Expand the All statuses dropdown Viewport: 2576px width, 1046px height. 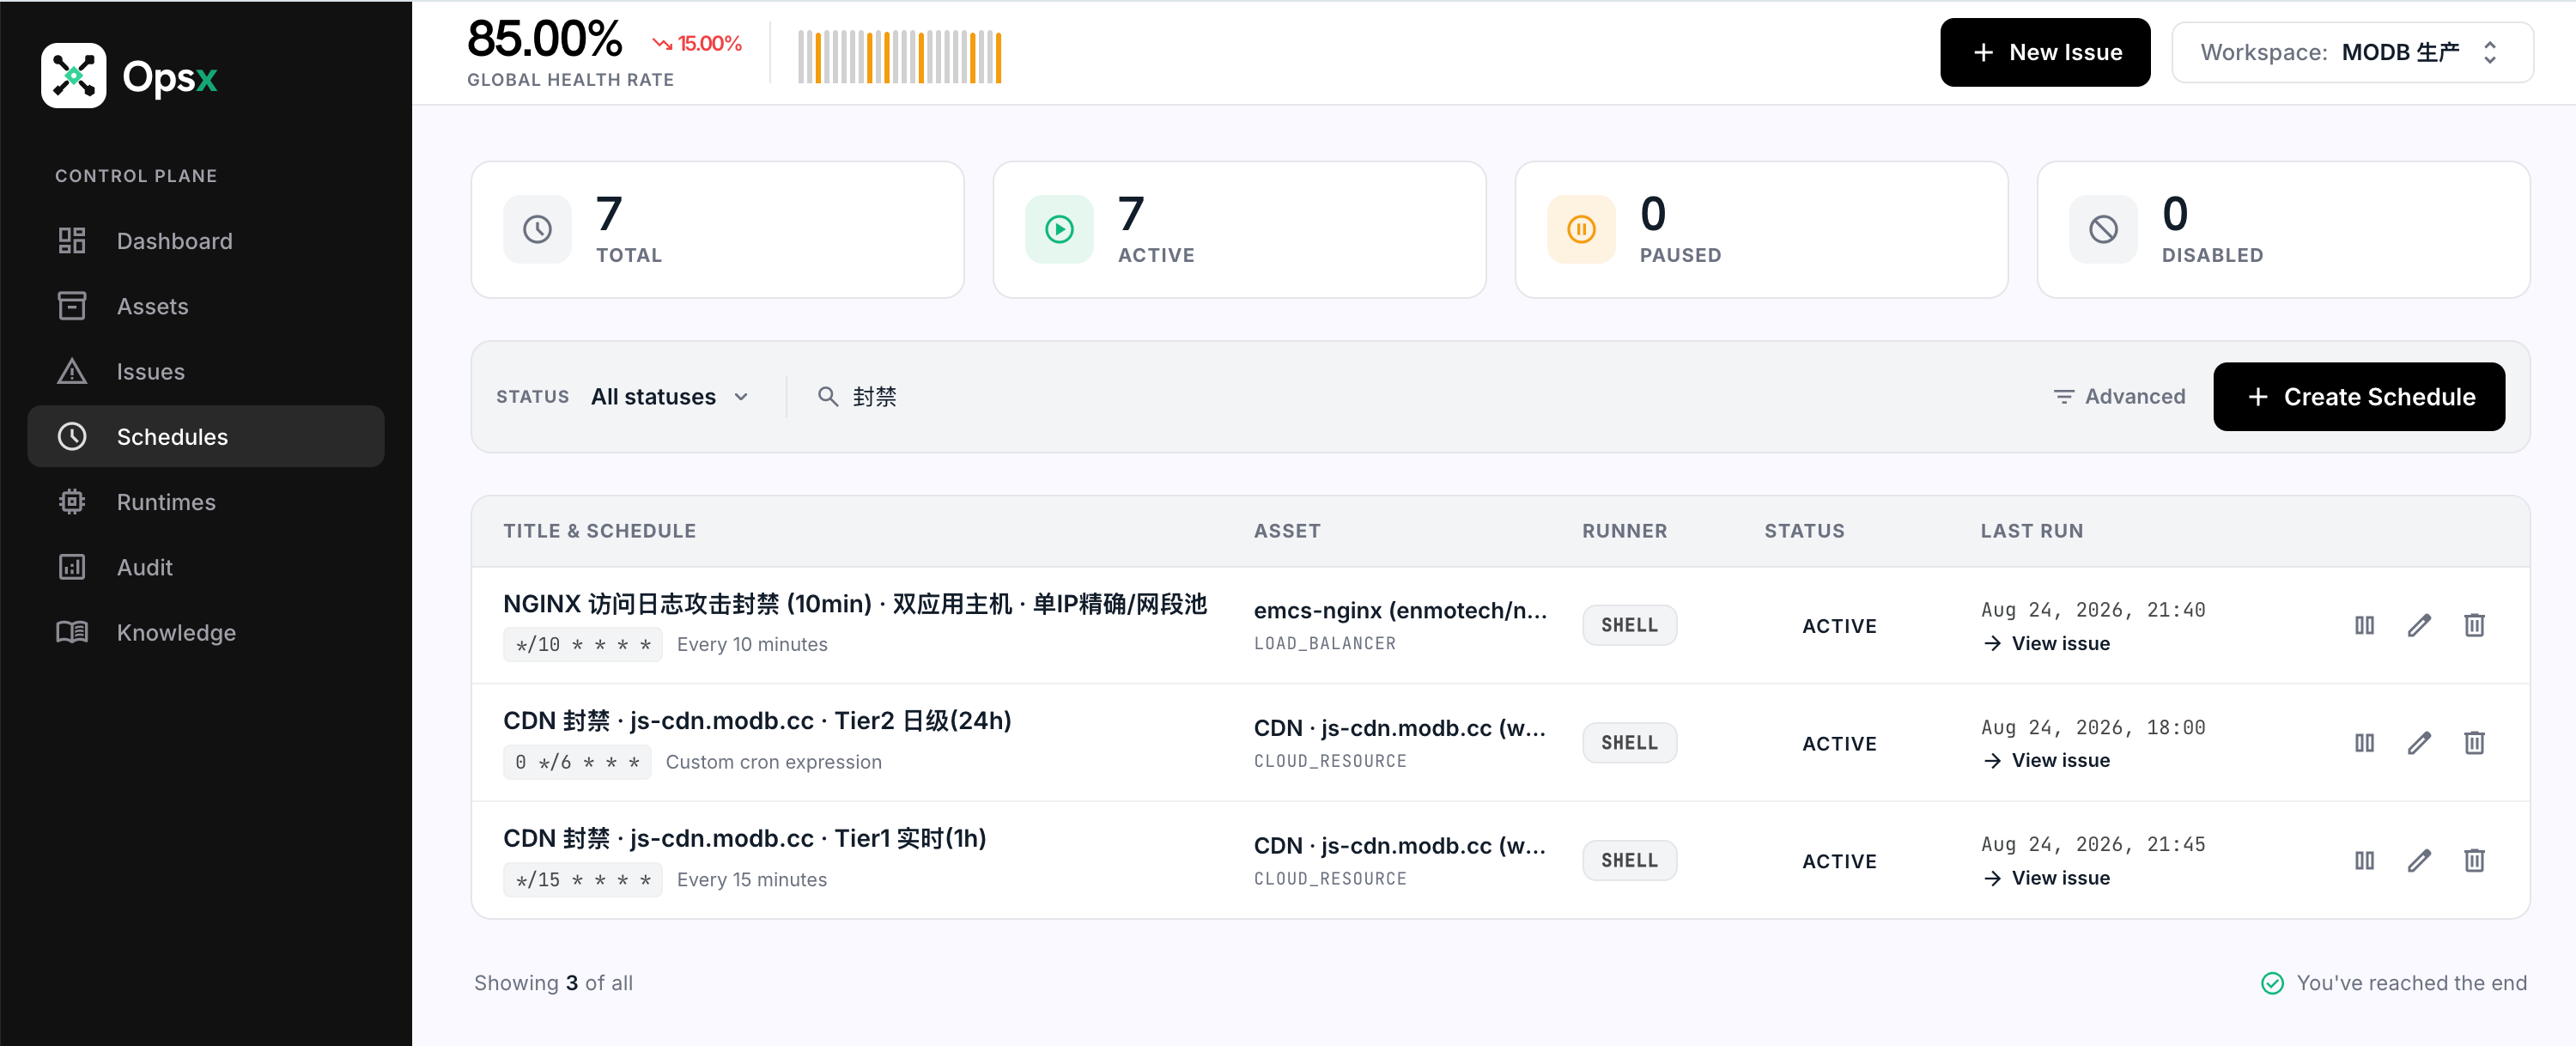click(669, 397)
